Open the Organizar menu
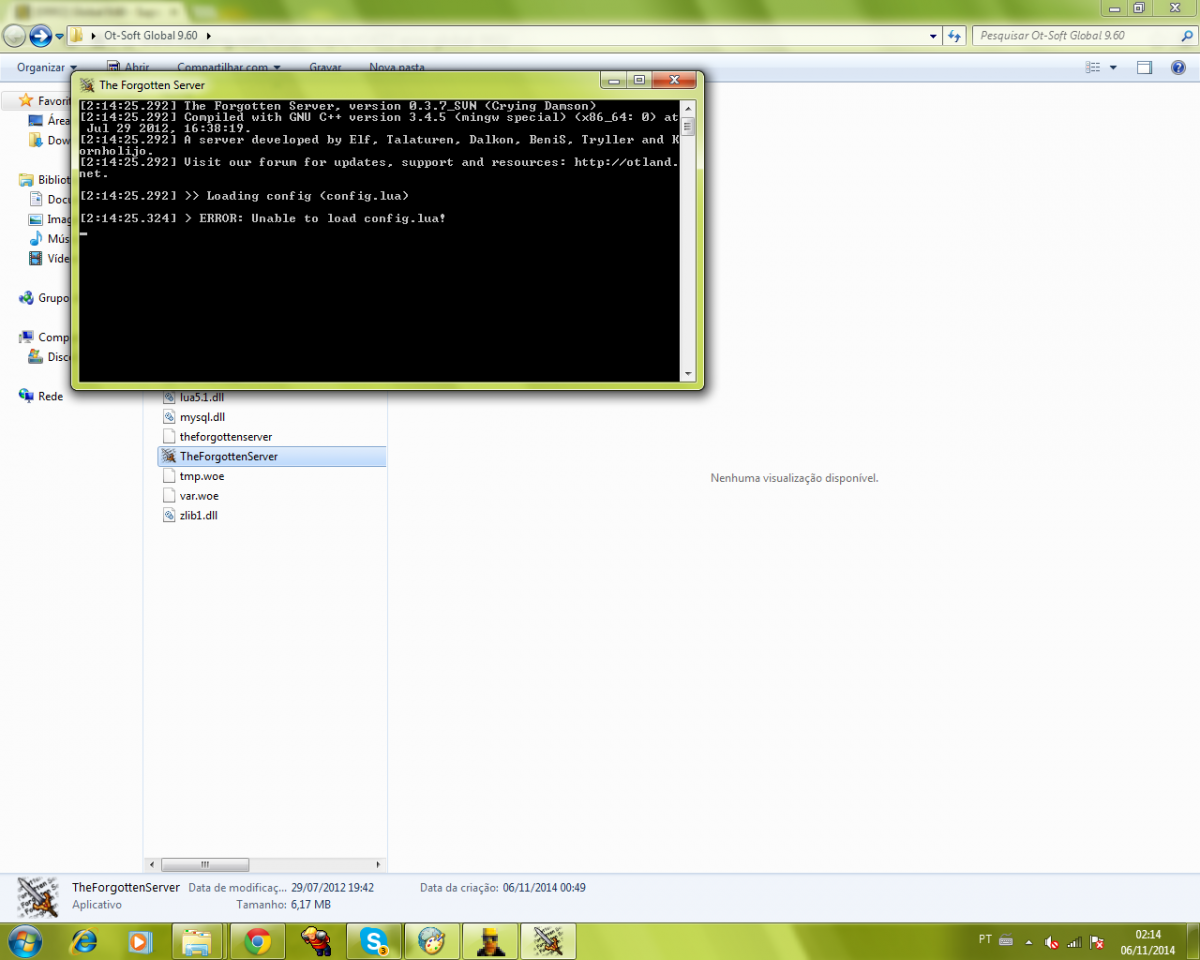The height and width of the screenshot is (960, 1200). pos(47,67)
